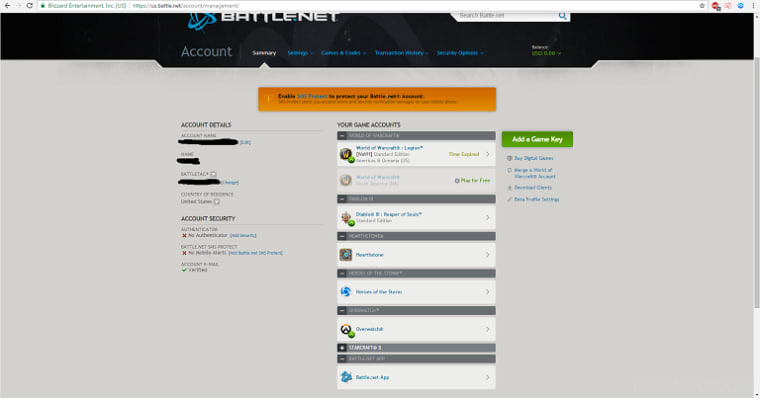Viewport: 760px width, 398px height.
Task: Click the Play for Free circle icon
Action: (x=457, y=181)
